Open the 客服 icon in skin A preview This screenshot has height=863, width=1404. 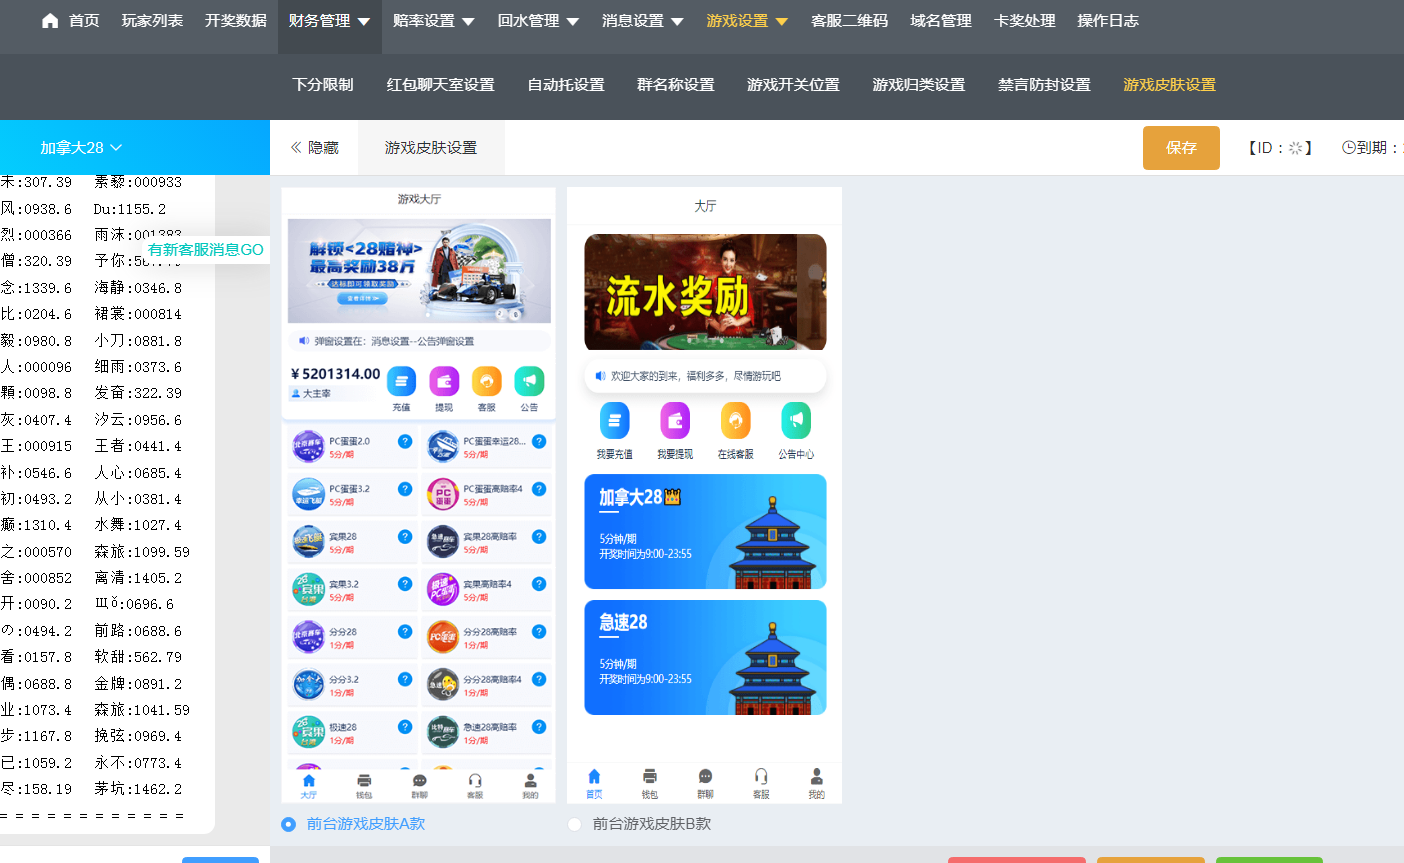point(487,381)
